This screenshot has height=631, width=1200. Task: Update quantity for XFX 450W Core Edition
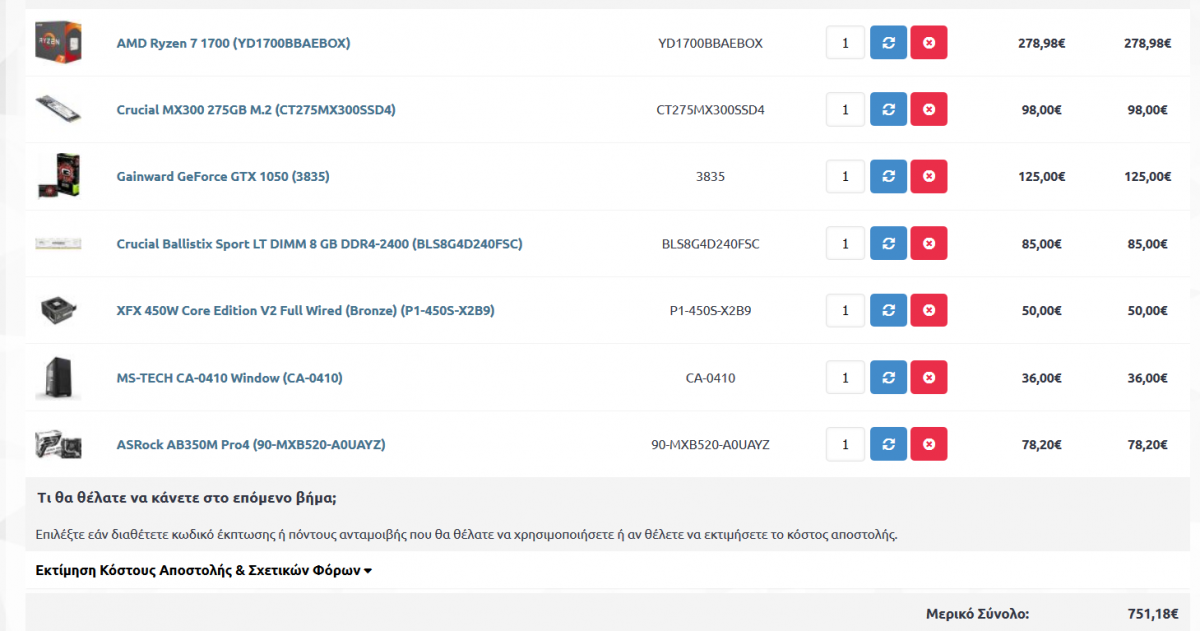coord(888,310)
